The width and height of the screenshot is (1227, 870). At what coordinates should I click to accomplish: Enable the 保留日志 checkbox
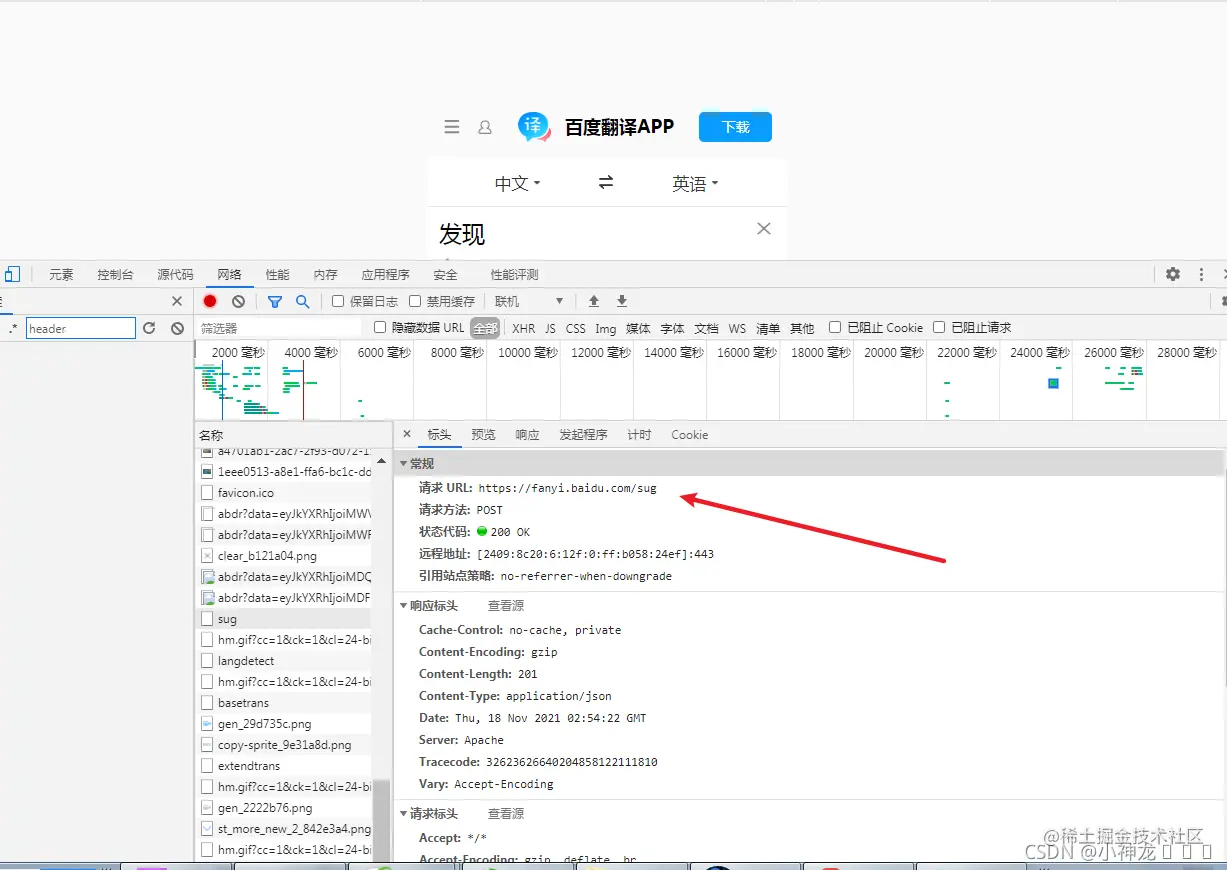(338, 301)
